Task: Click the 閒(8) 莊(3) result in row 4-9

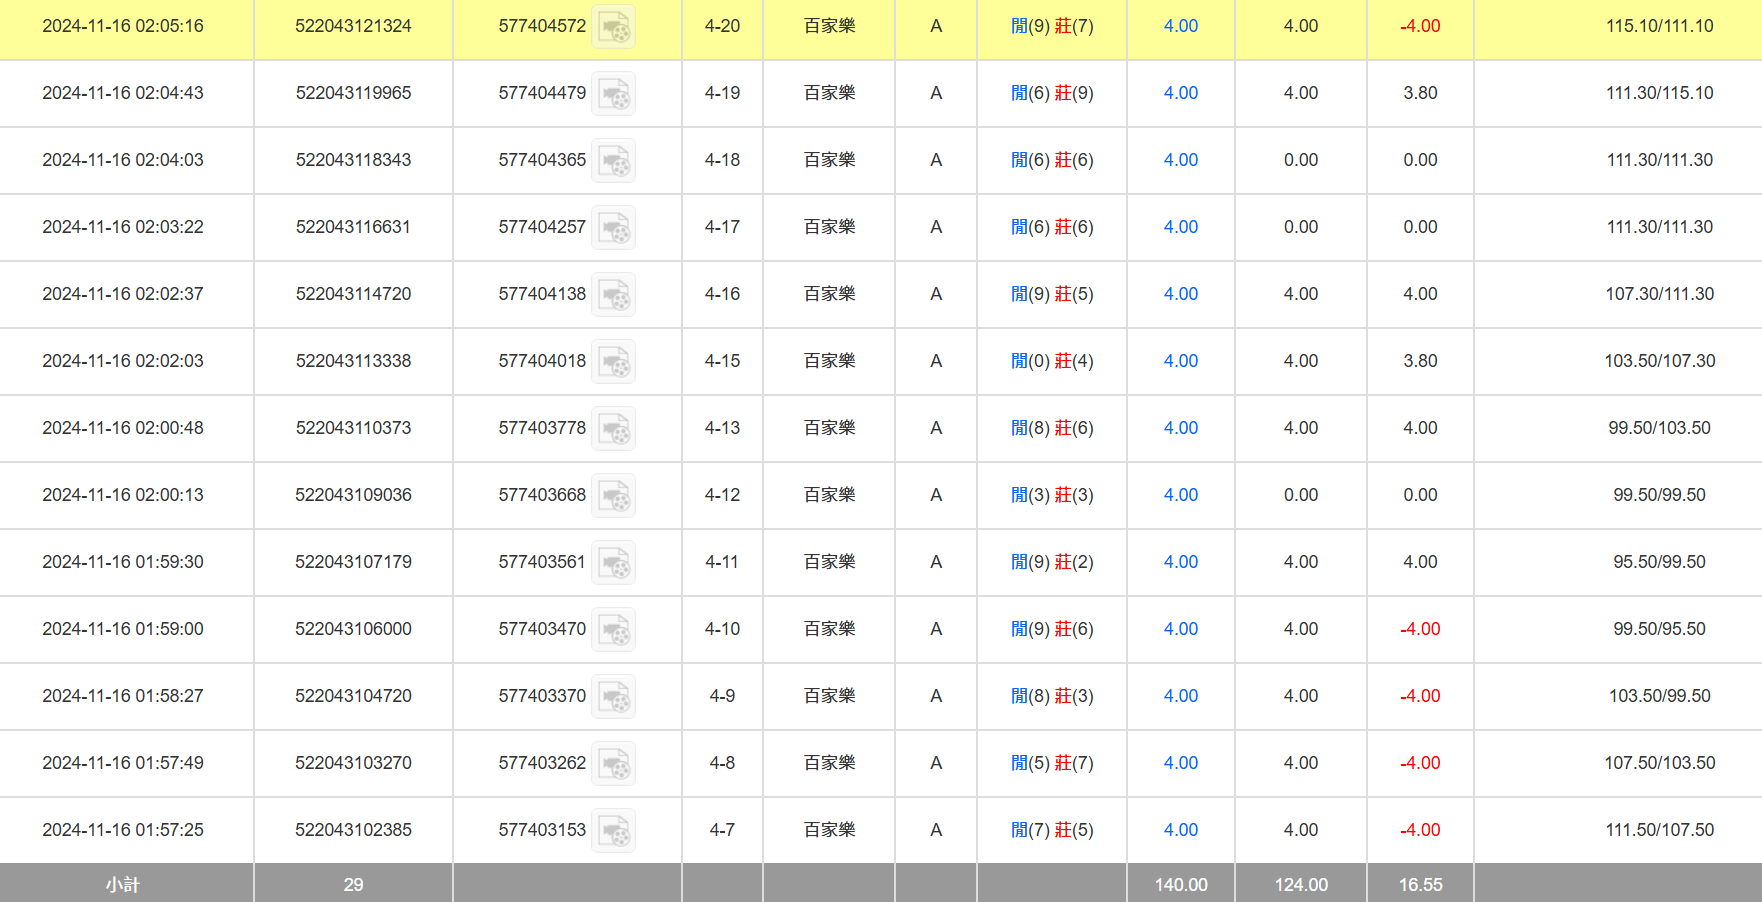Action: (x=1052, y=696)
